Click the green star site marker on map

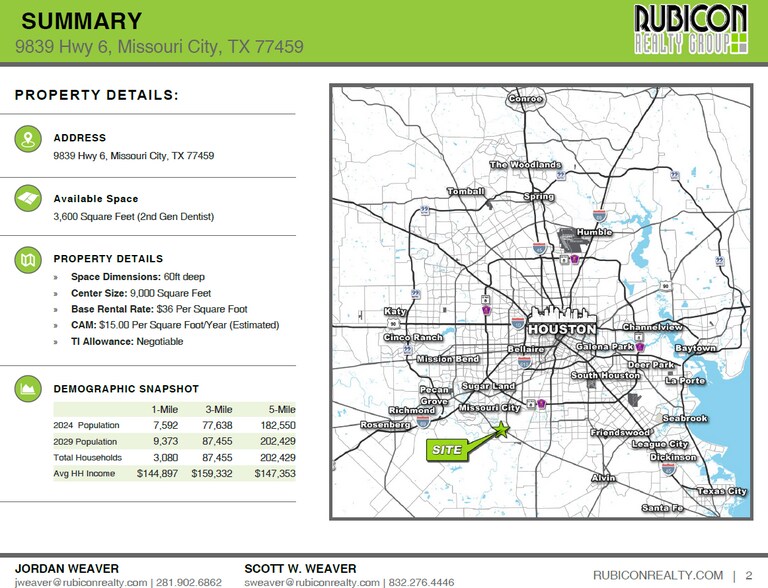point(502,429)
